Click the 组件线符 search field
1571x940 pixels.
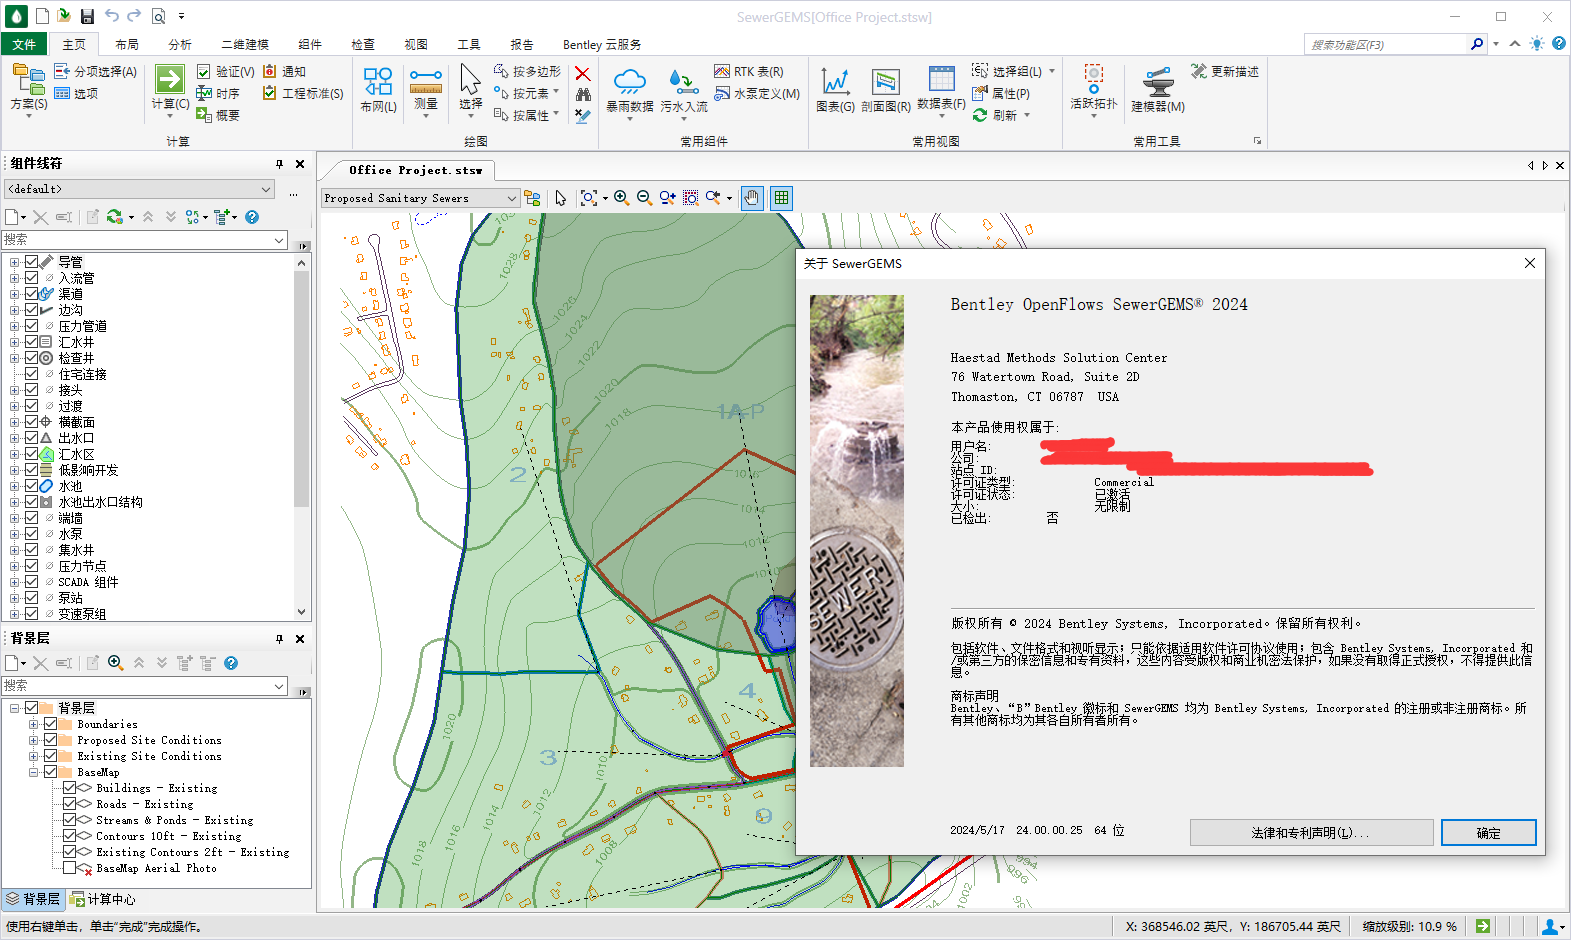click(145, 240)
